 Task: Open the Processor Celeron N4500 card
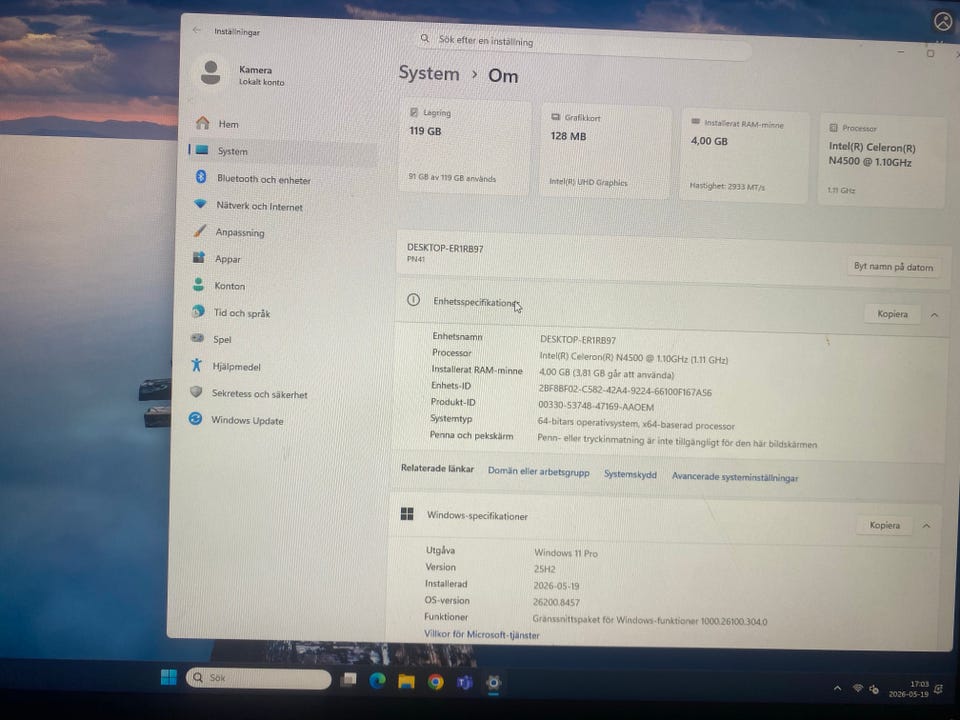[x=882, y=161]
